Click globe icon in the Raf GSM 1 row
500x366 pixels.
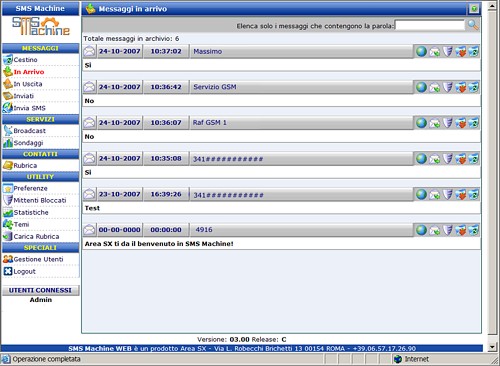pos(421,123)
